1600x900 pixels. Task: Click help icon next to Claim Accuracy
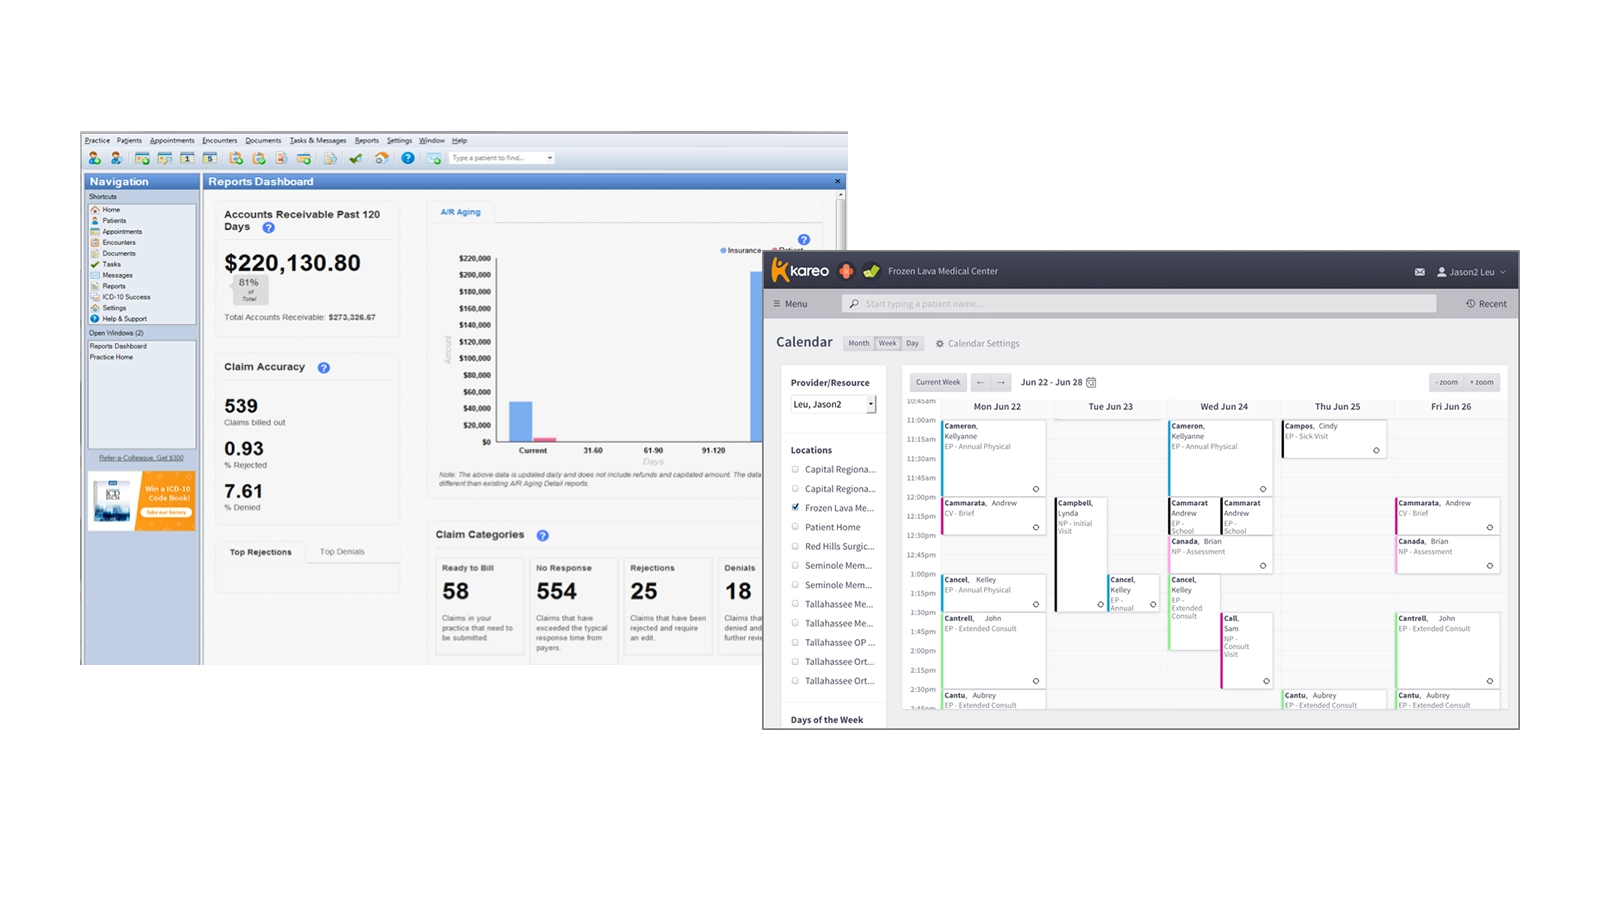tap(324, 368)
